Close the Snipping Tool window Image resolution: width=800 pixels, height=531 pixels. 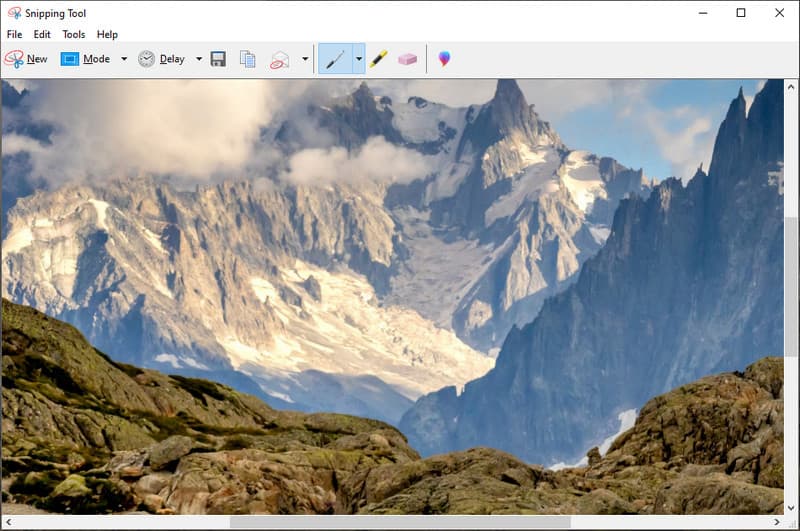click(x=780, y=13)
